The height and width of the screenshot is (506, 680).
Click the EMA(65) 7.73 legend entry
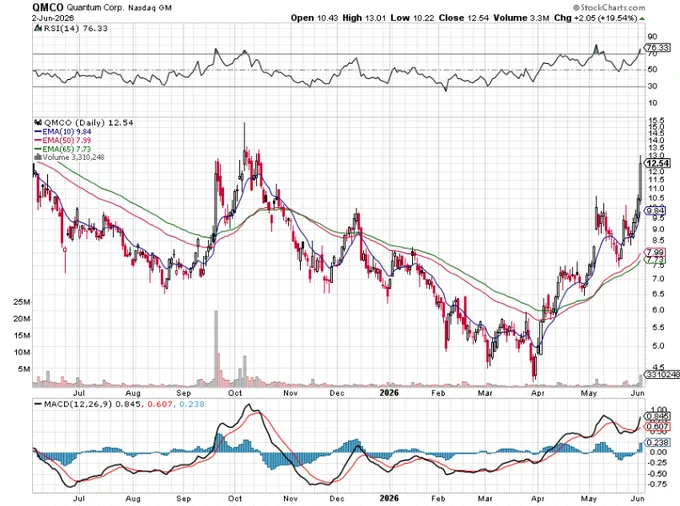point(62,149)
